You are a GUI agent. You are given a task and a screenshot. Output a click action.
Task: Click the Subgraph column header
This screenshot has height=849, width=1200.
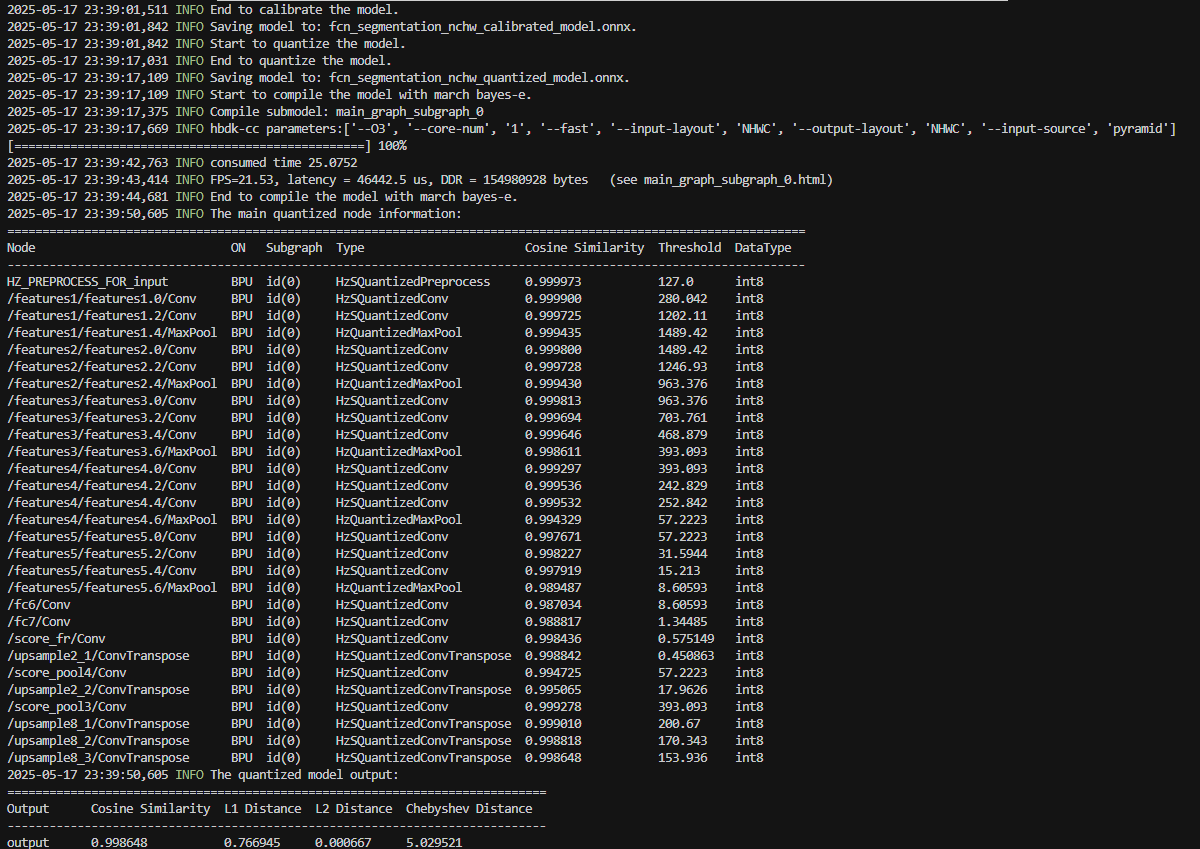tap(294, 248)
